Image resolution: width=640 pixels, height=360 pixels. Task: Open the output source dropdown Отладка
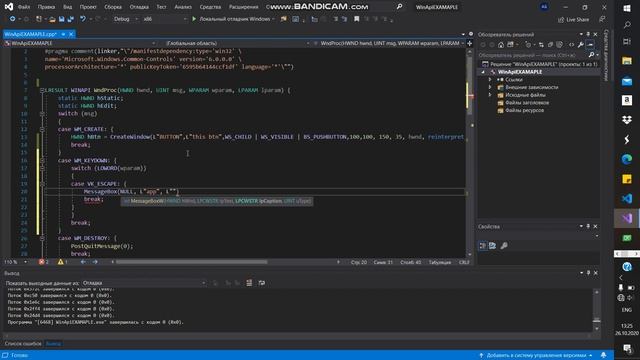pos(144,283)
